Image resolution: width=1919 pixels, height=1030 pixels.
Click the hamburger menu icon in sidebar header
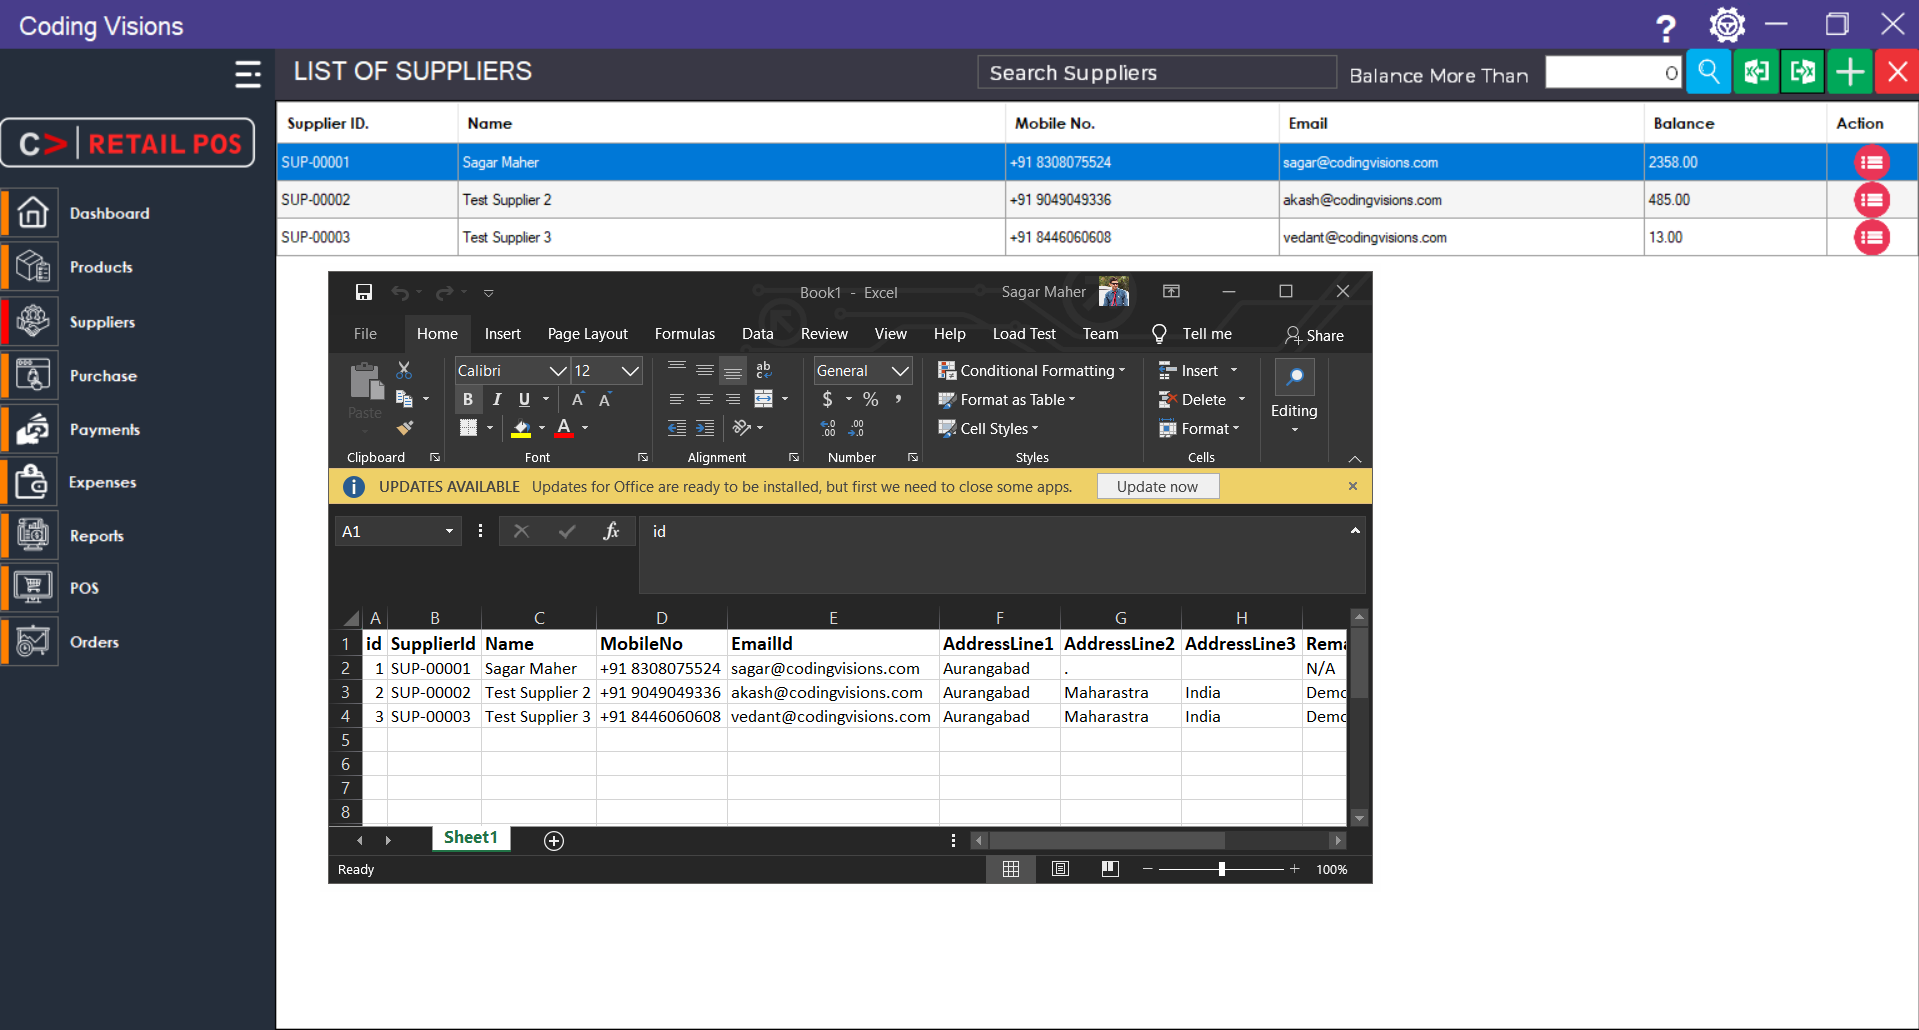coord(247,74)
